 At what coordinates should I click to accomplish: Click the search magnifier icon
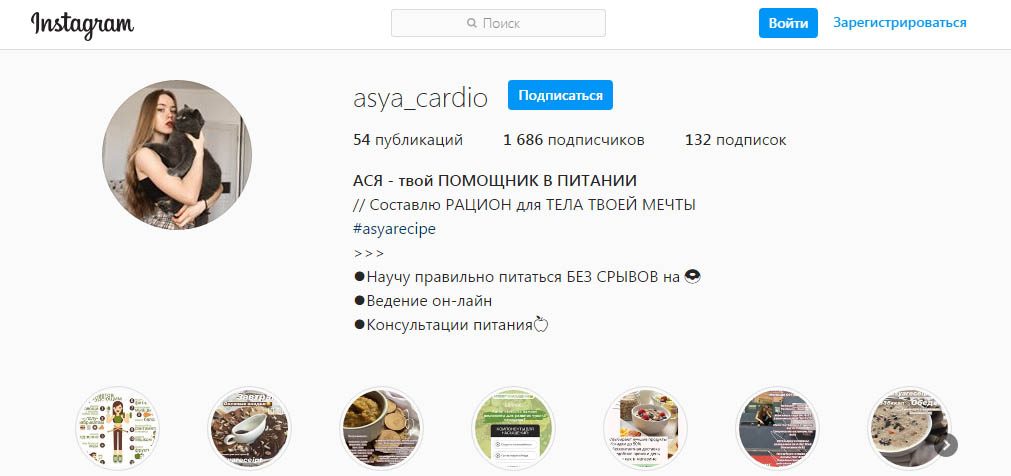click(x=472, y=23)
